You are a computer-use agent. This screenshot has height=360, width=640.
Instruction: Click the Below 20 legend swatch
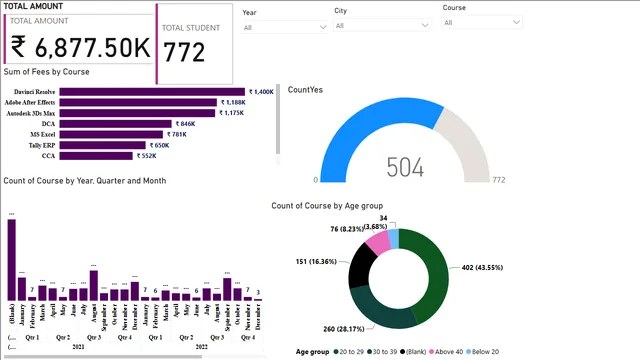469,352
